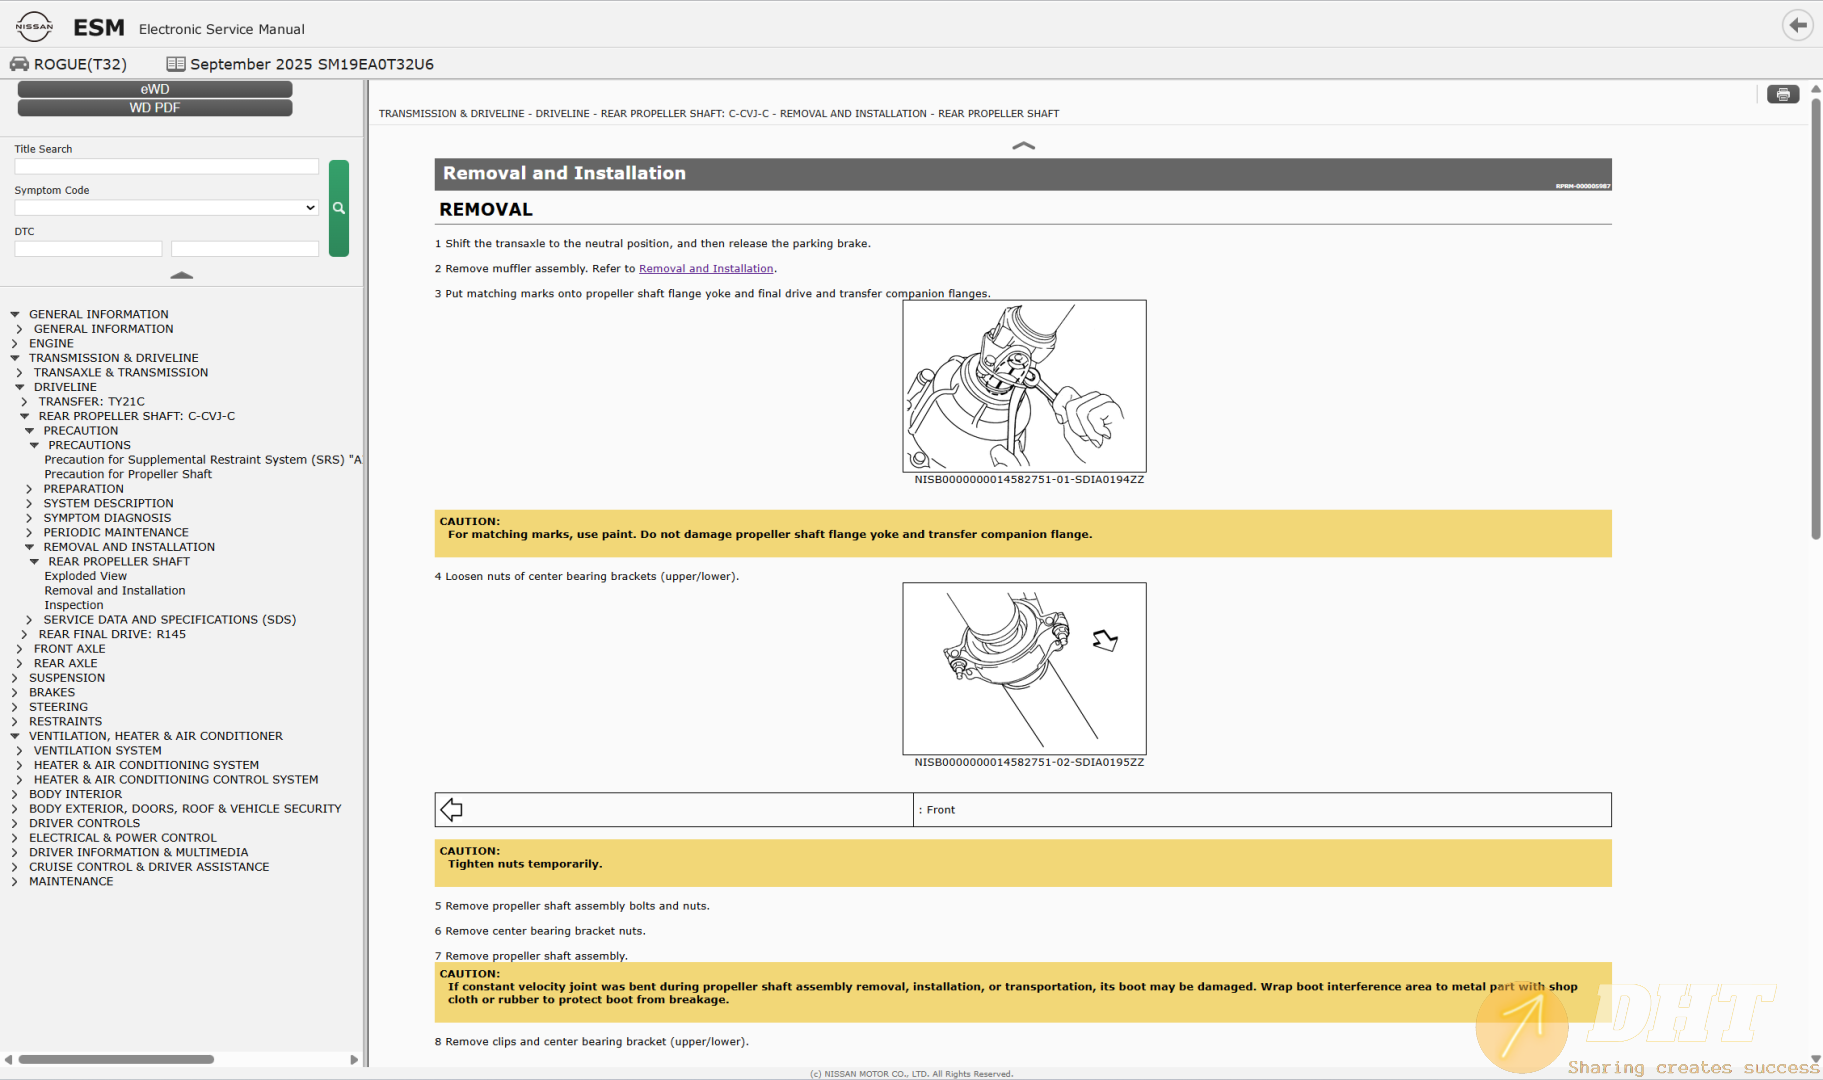
Task: Click the manual book icon beside September 2025
Action: pos(176,64)
